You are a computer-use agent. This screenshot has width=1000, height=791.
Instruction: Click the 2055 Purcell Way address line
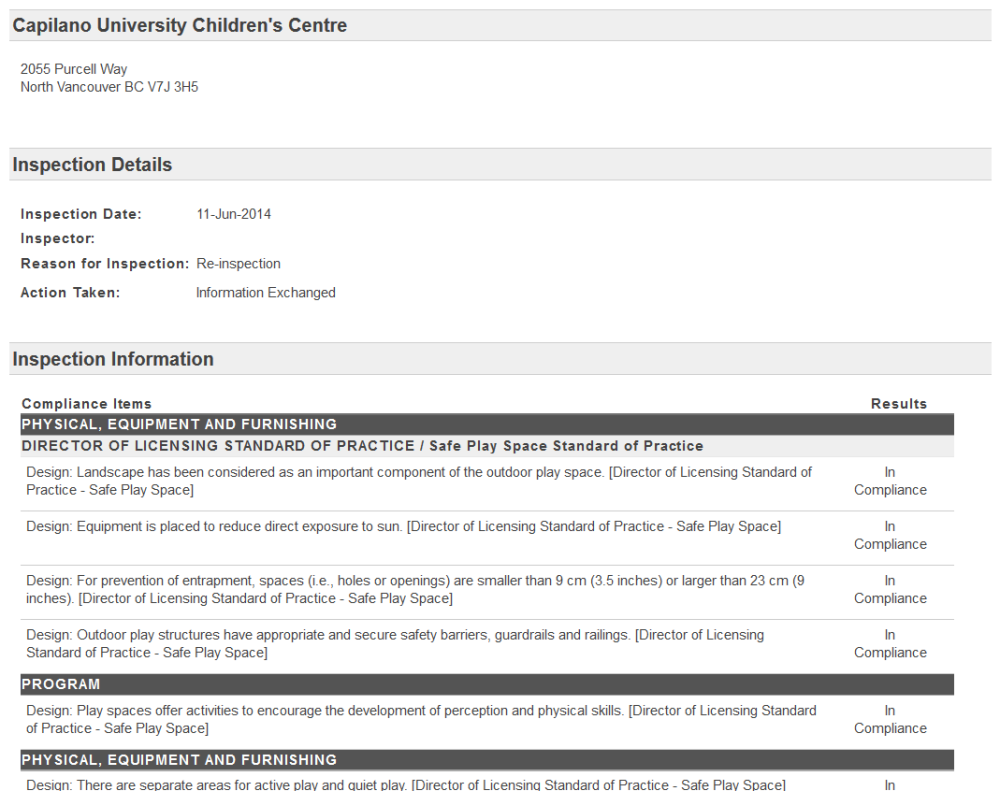(x=74, y=69)
